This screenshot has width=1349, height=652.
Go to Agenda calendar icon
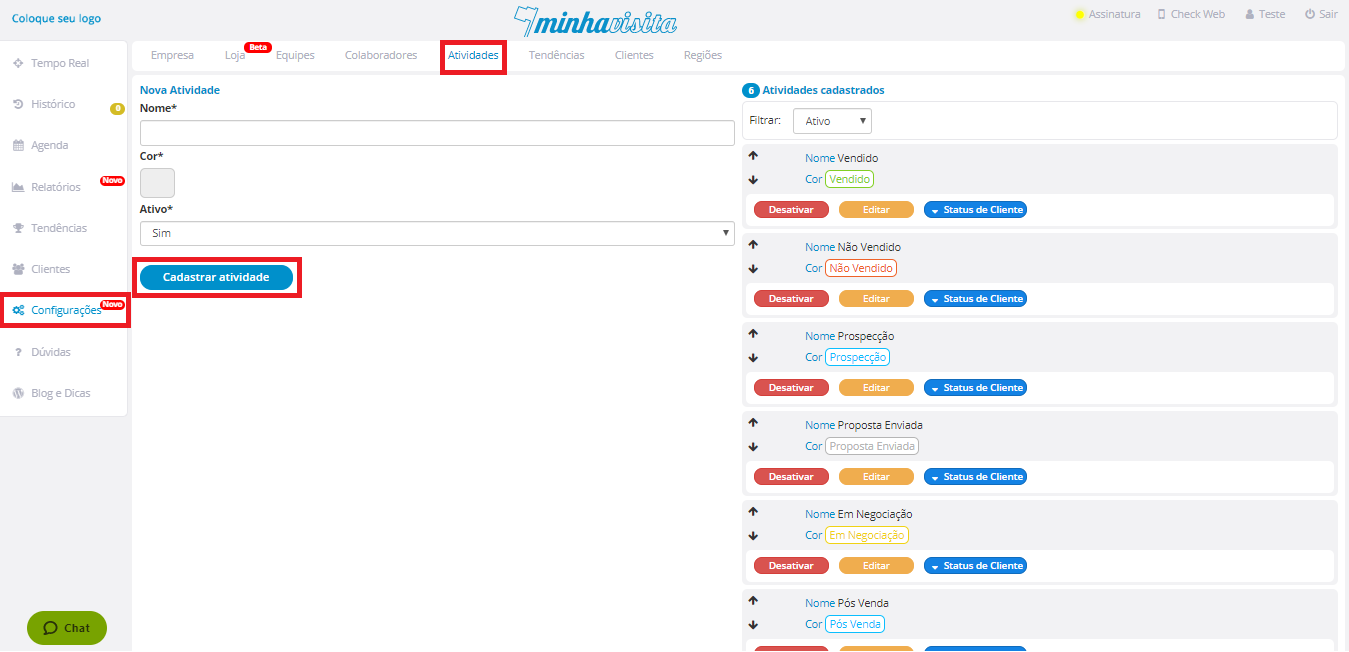coord(18,146)
